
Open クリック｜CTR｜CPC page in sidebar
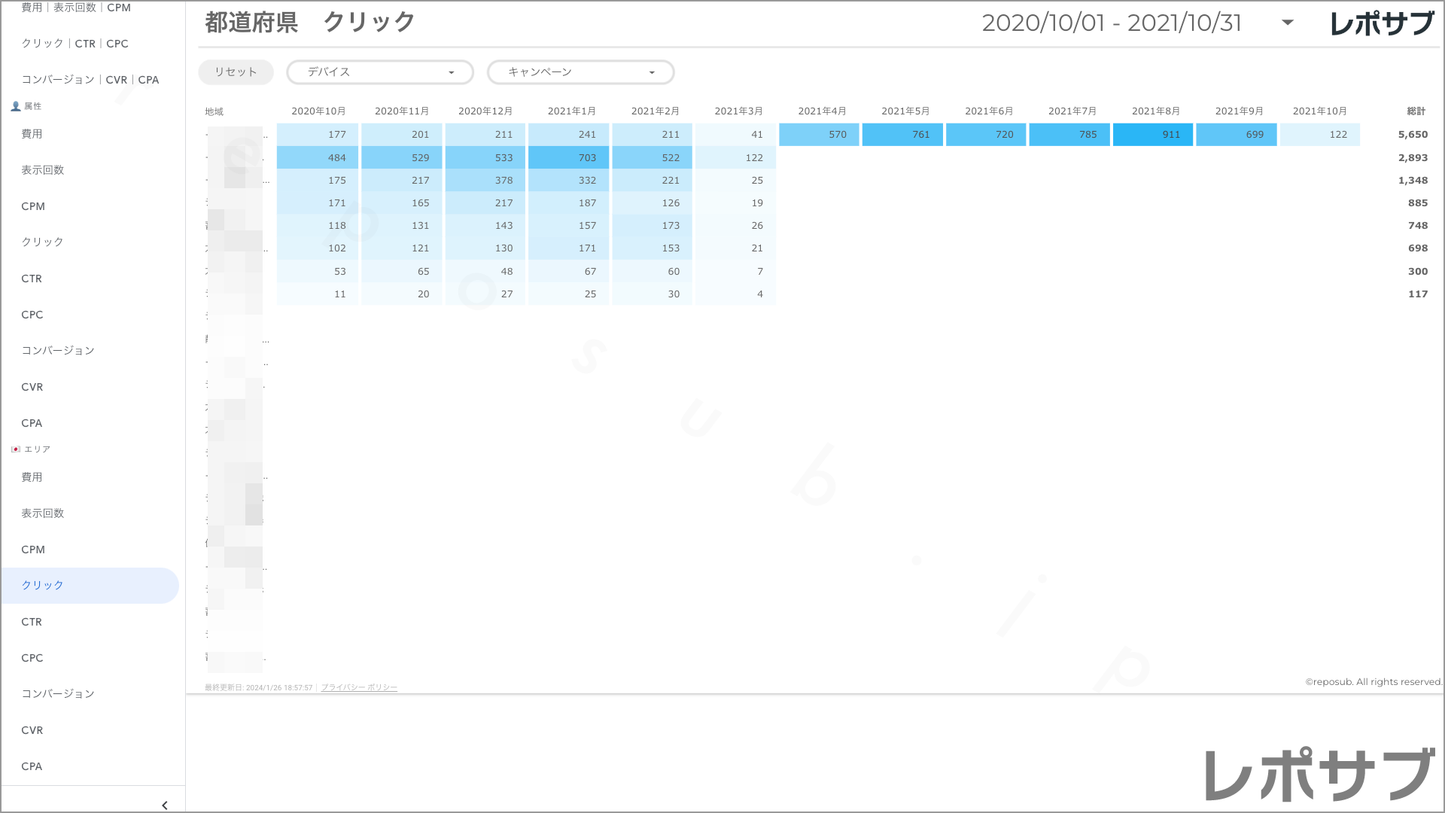click(75, 44)
